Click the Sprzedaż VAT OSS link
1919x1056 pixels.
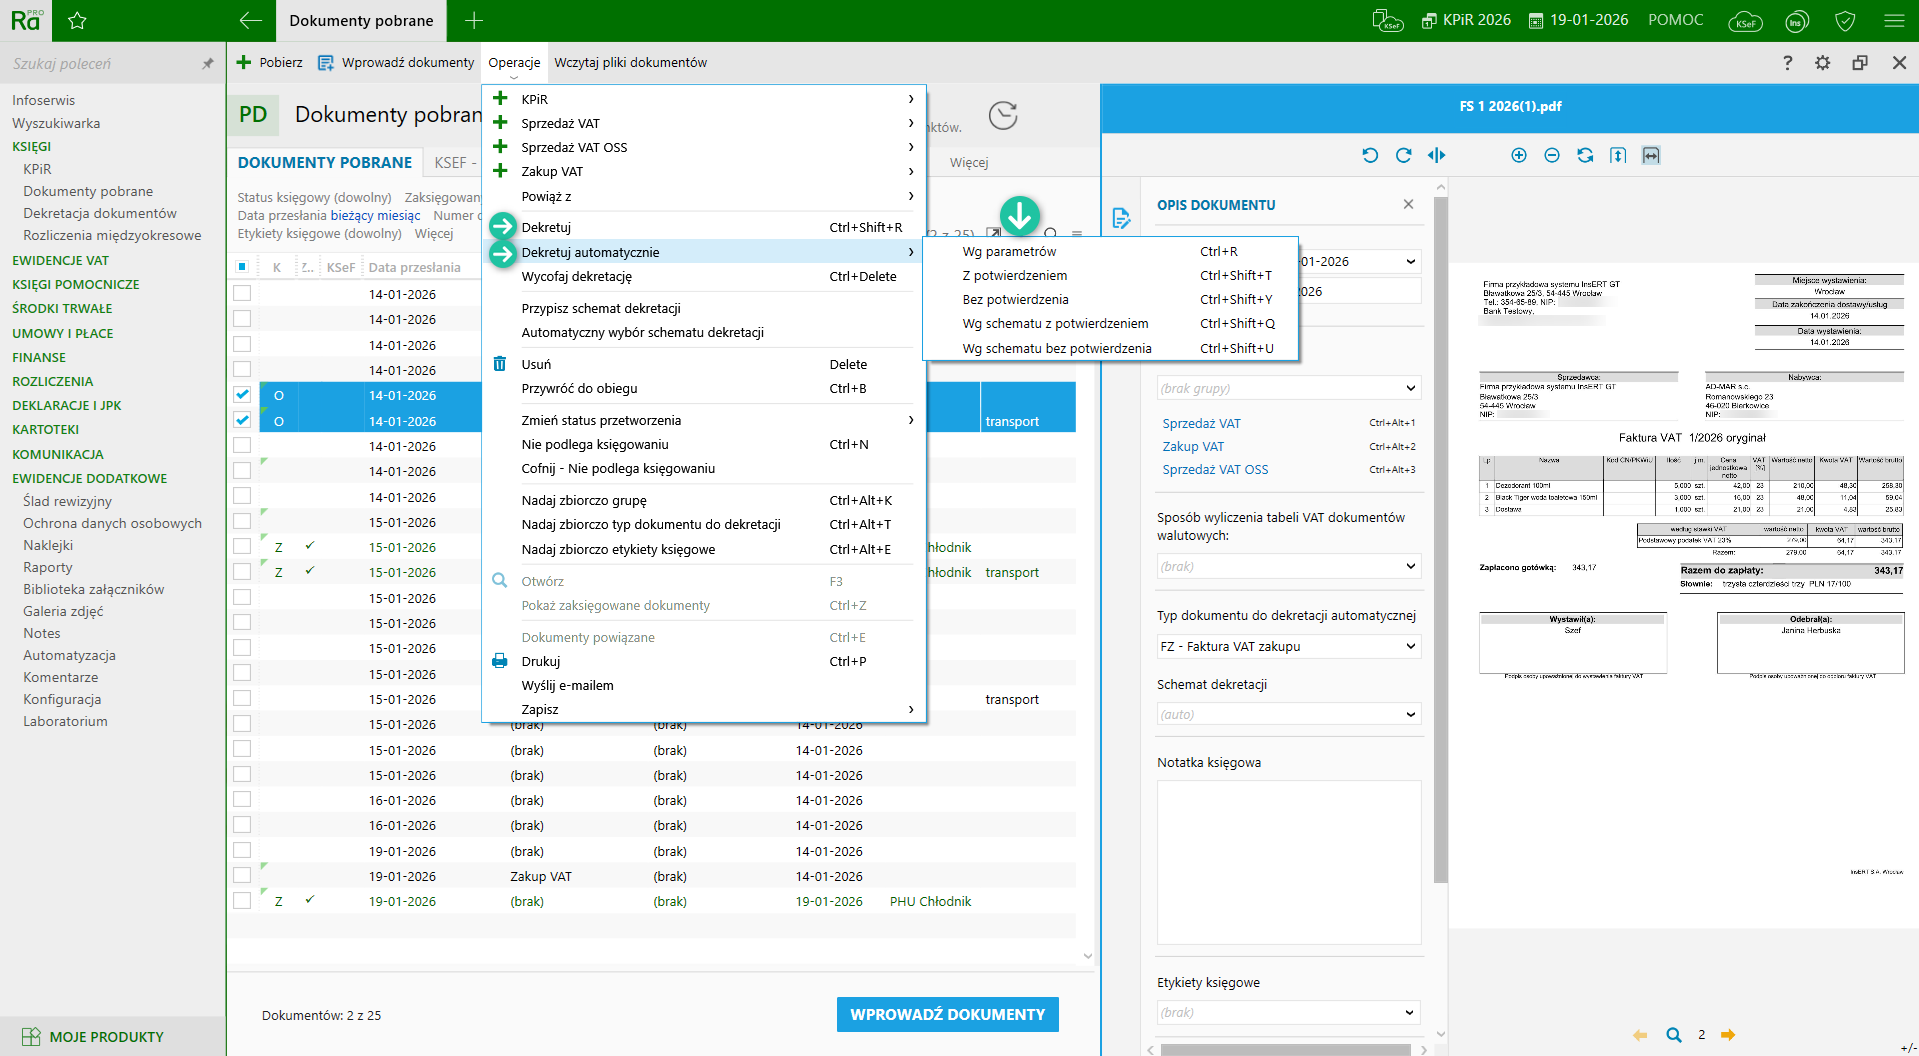(x=1215, y=470)
